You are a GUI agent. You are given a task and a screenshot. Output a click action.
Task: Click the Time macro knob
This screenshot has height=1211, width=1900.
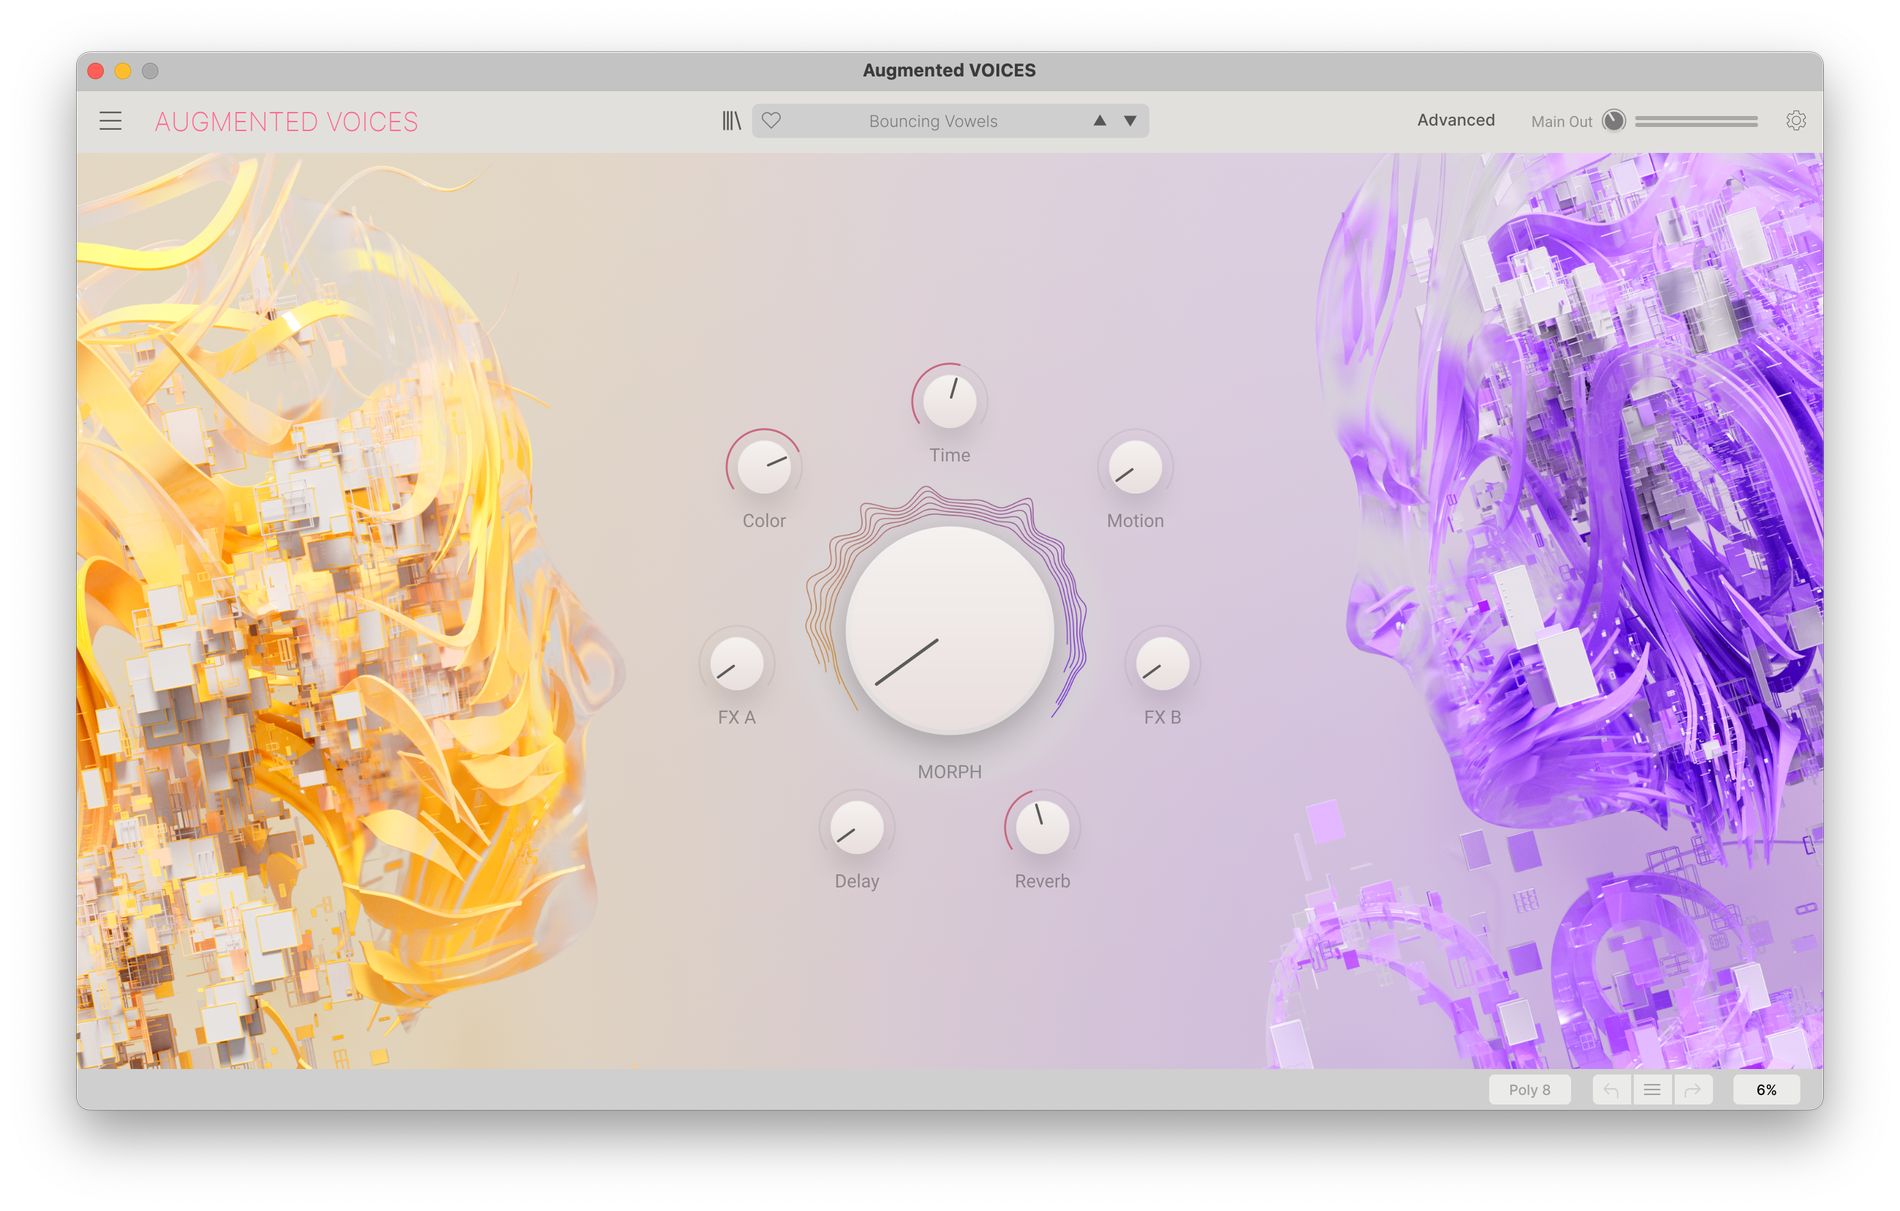[x=949, y=401]
